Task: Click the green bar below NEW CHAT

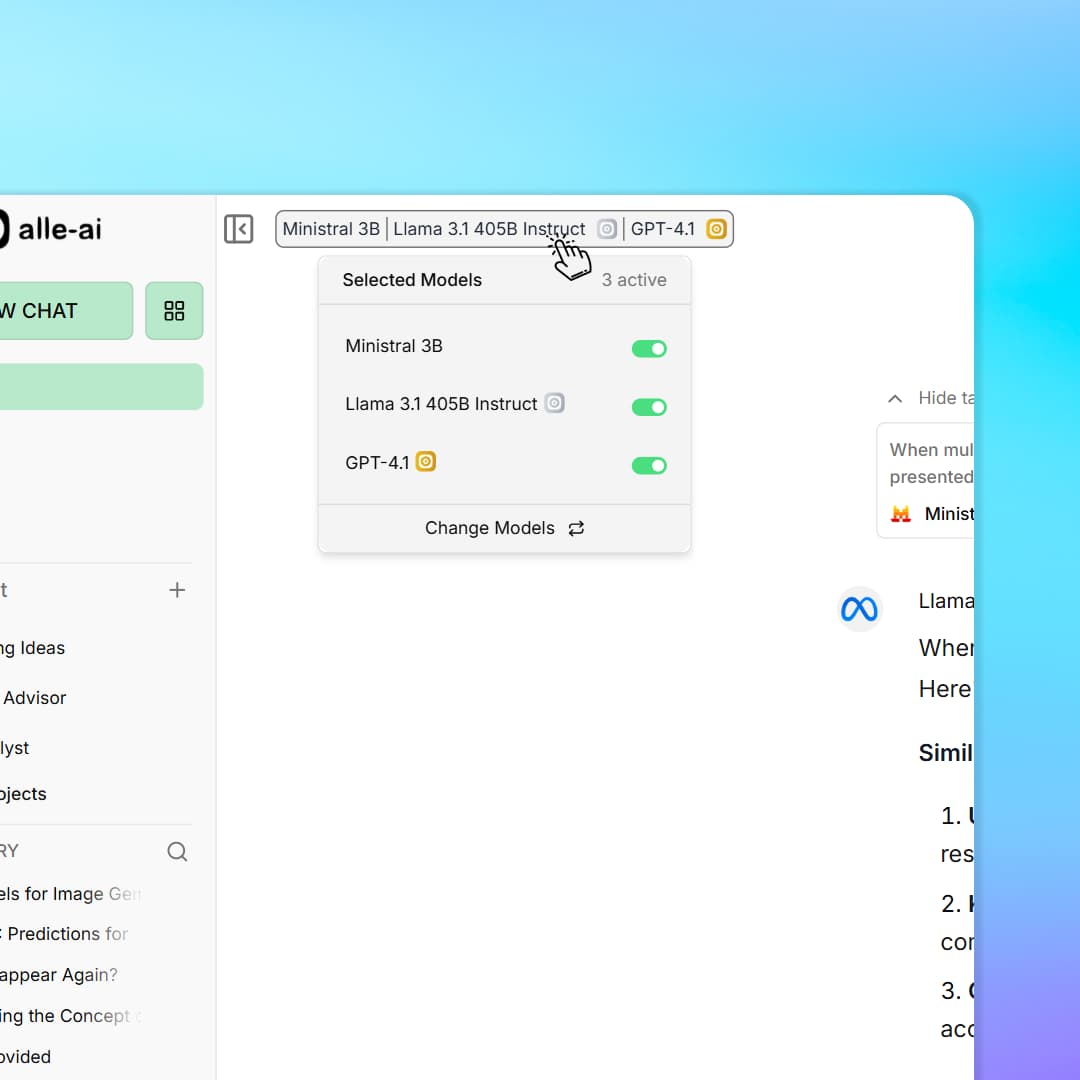Action: click(x=100, y=386)
